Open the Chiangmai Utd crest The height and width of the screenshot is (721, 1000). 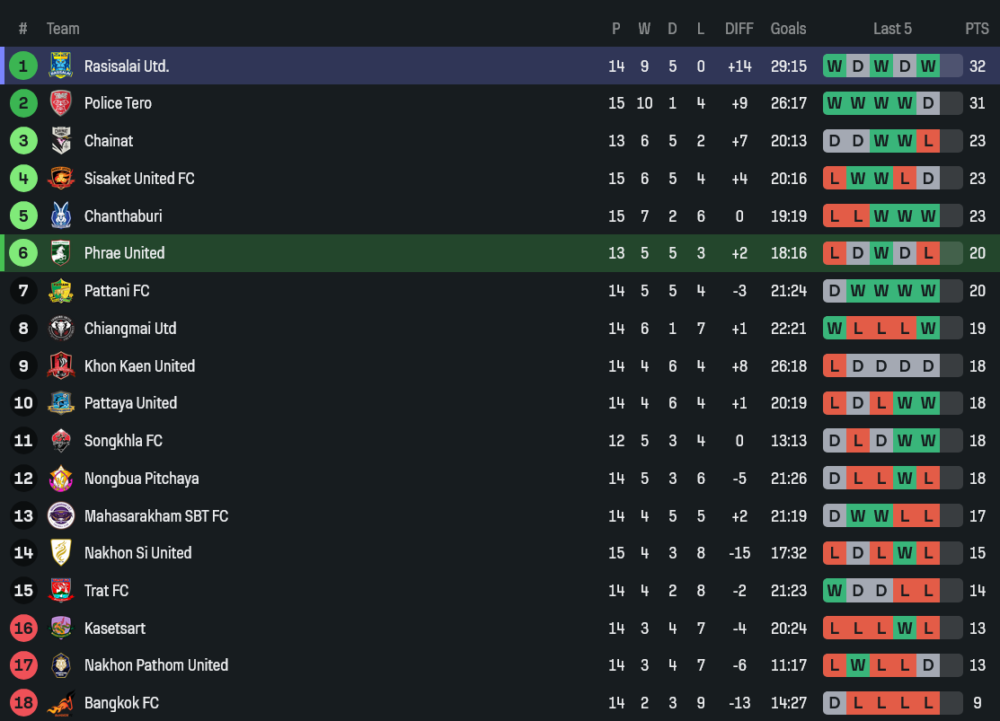coord(61,328)
